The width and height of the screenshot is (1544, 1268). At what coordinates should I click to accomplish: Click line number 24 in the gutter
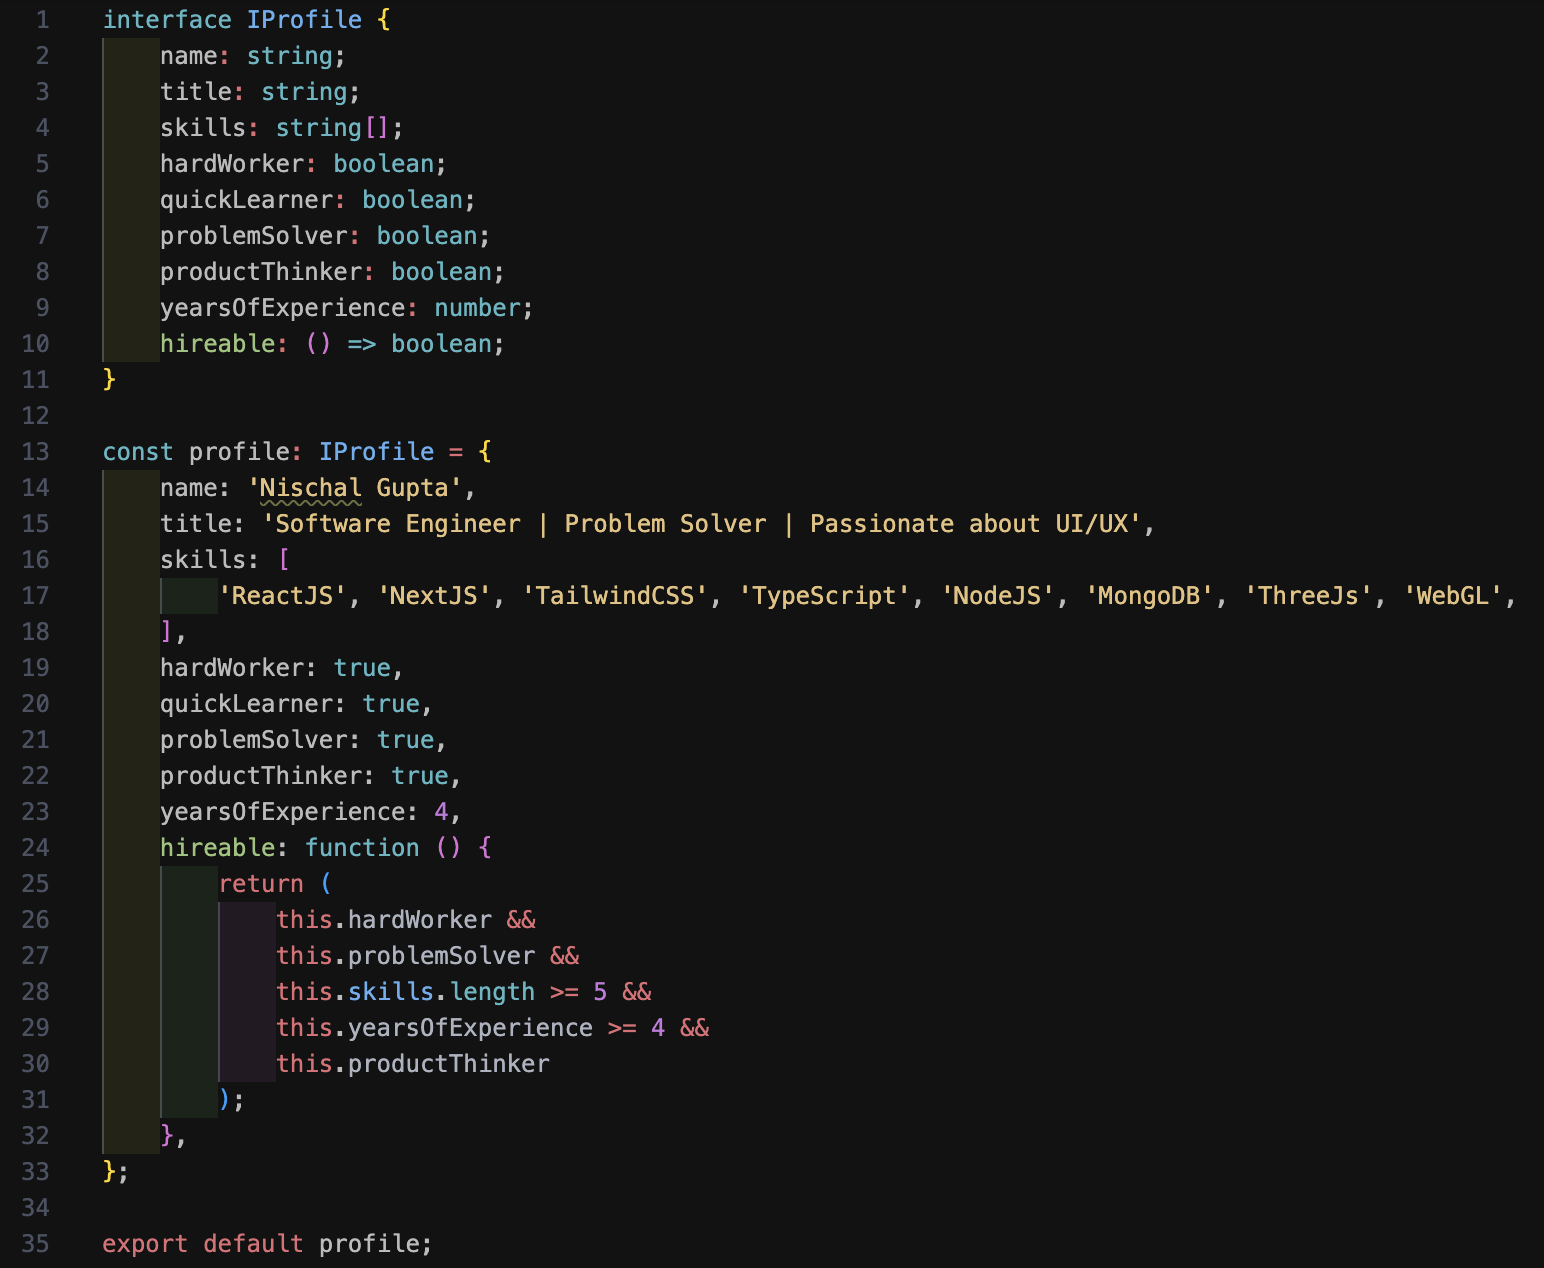click(x=35, y=848)
